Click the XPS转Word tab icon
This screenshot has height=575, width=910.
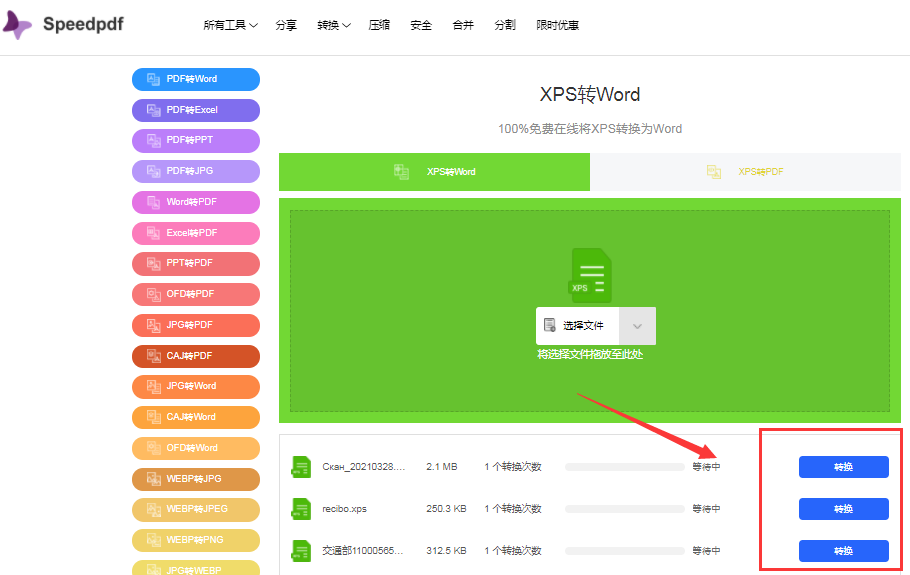402,172
